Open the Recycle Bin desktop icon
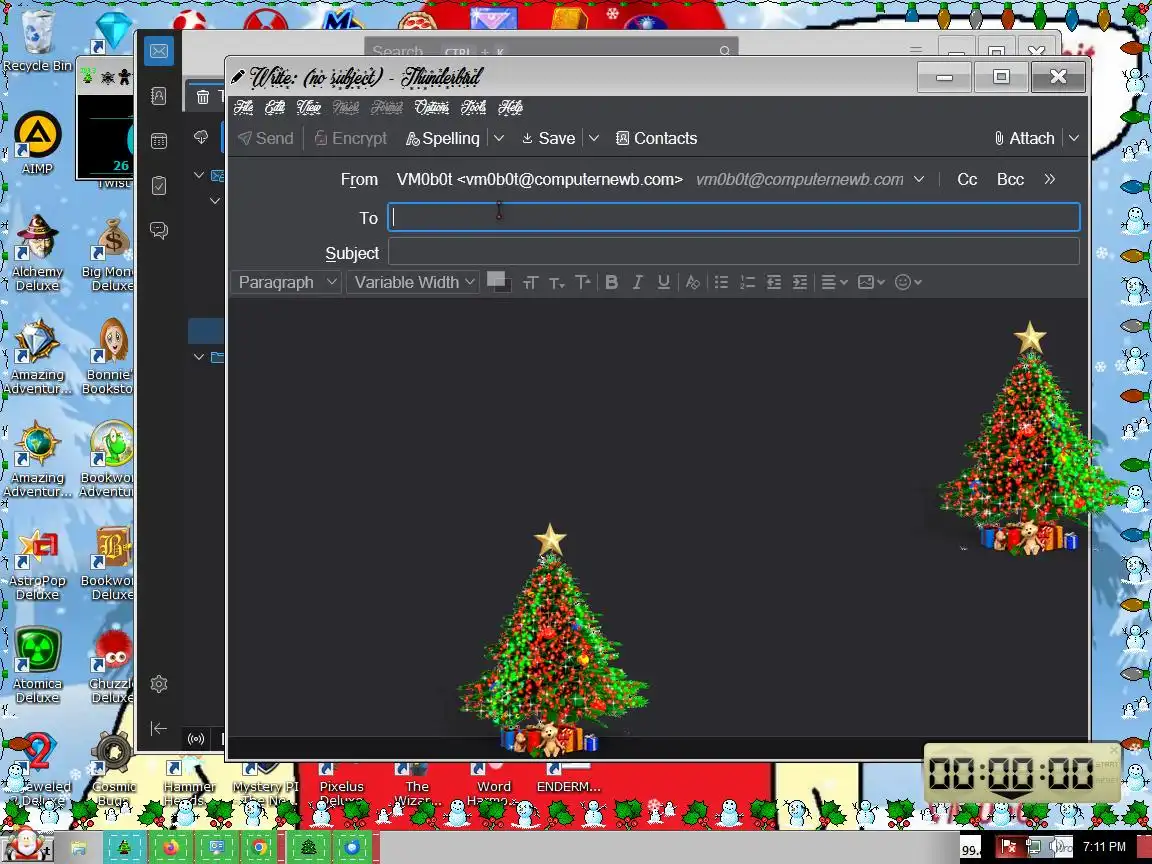Viewport: 1152px width, 864px height. 37,40
